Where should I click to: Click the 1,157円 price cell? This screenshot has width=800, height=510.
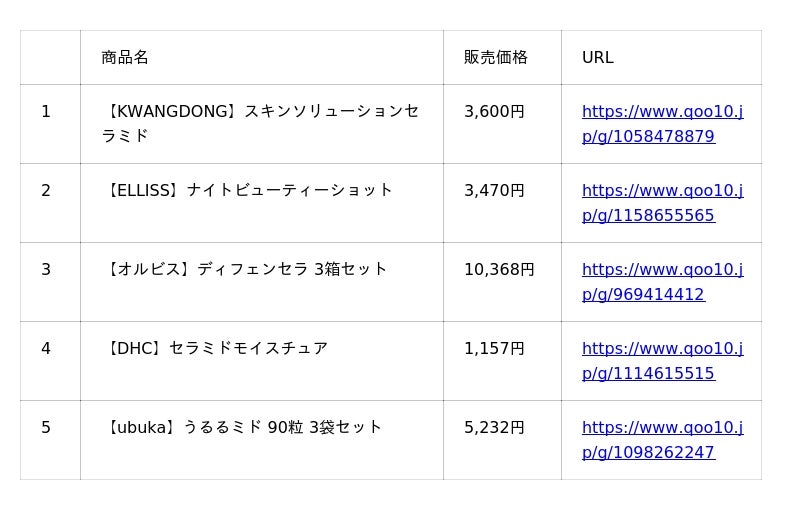coord(494,349)
